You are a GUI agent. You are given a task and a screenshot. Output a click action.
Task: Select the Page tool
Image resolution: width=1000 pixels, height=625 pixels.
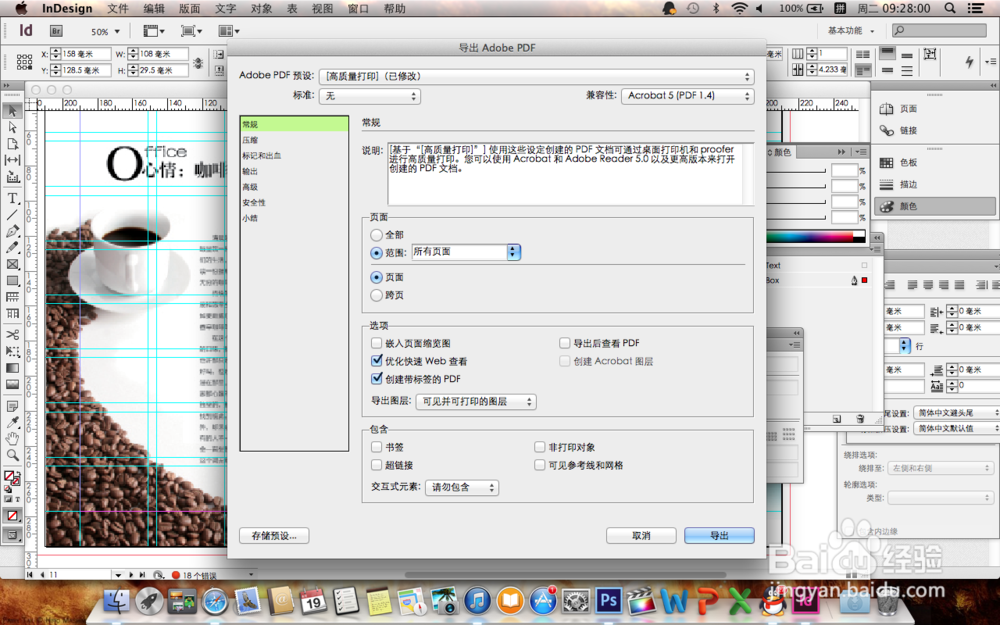click(12, 143)
